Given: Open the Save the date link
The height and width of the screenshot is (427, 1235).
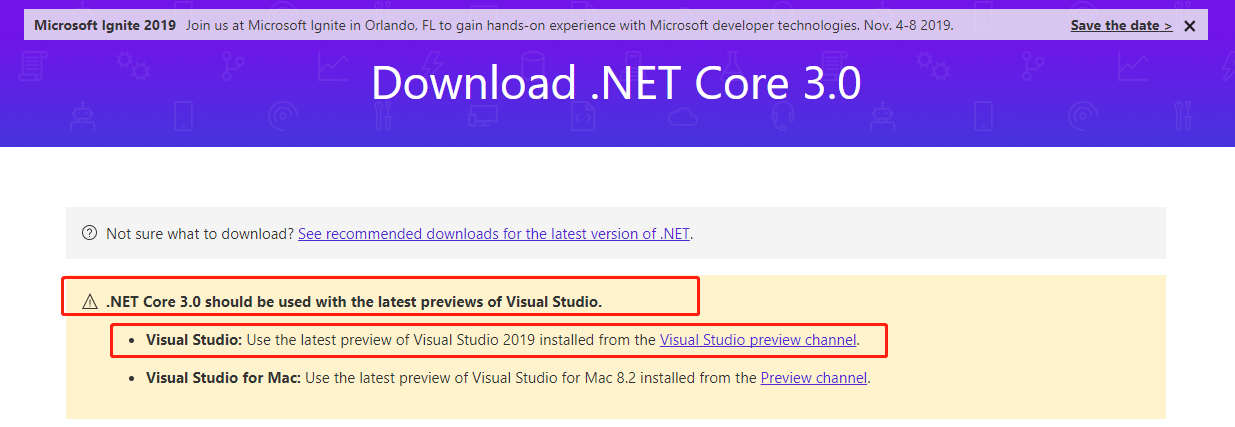Looking at the screenshot, I should click(x=1121, y=26).
